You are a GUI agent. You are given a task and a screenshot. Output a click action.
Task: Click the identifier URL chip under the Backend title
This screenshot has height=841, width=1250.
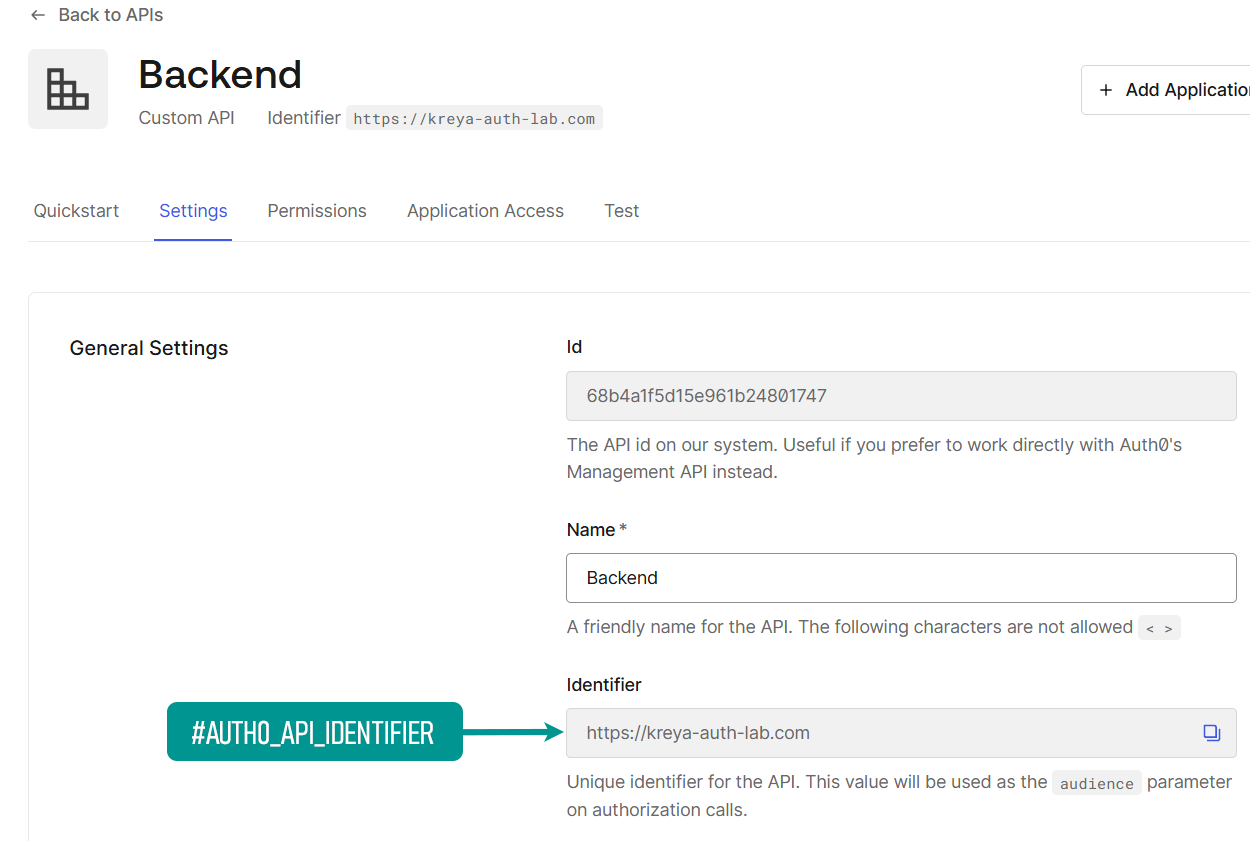pos(474,119)
